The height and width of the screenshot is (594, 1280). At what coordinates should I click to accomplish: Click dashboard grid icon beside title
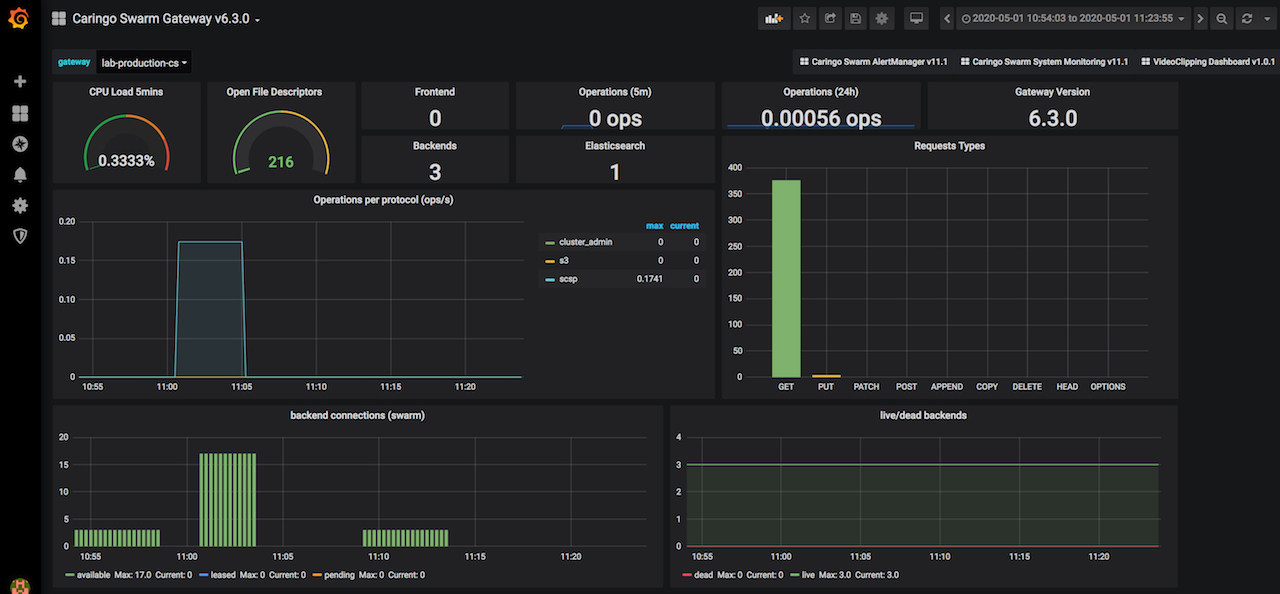(58, 19)
